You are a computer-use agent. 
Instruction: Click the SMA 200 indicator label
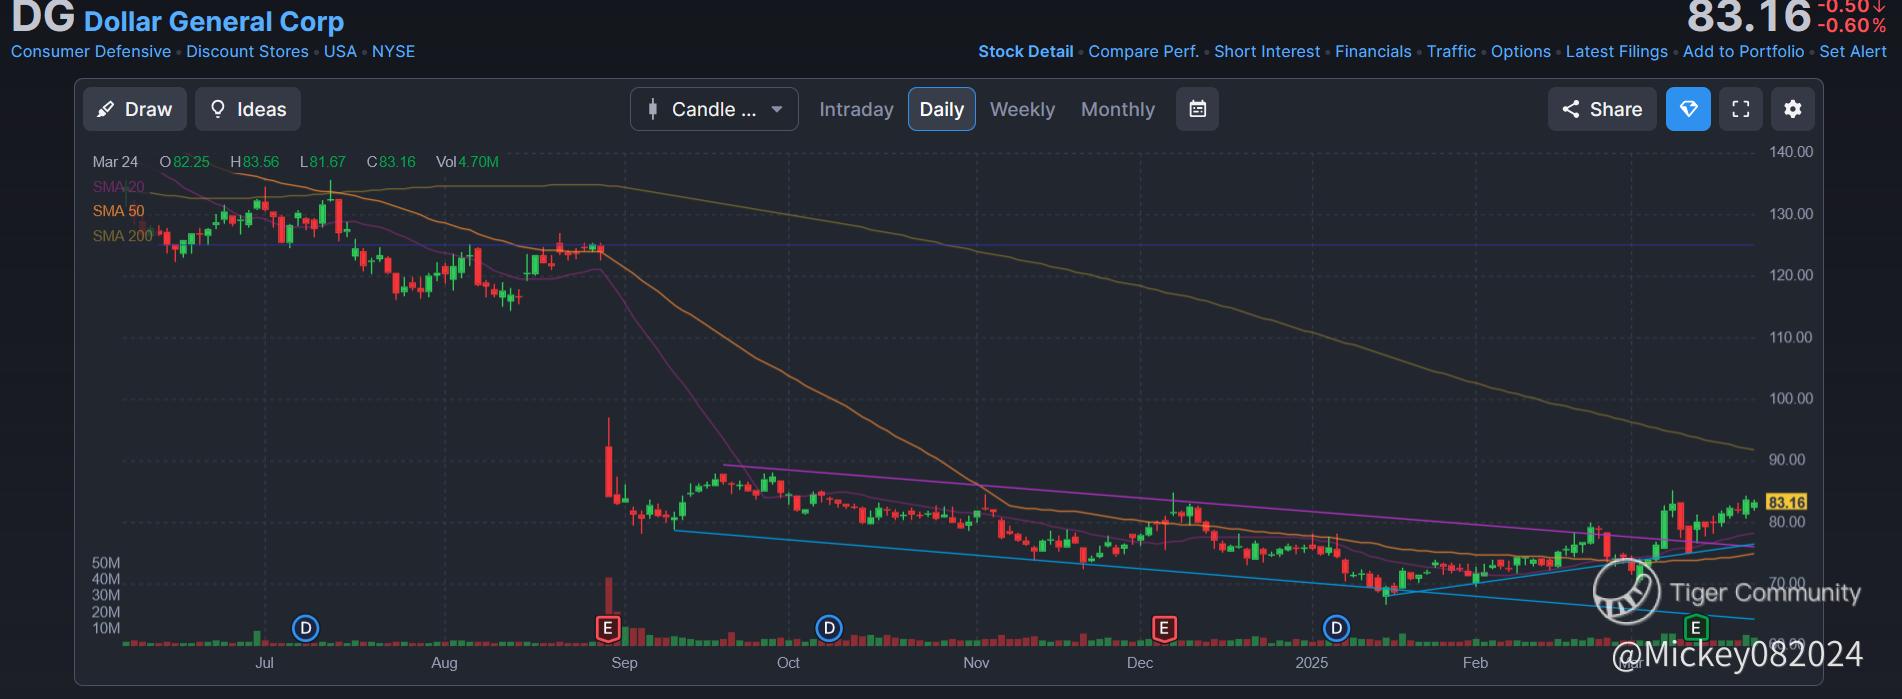[x=123, y=236]
